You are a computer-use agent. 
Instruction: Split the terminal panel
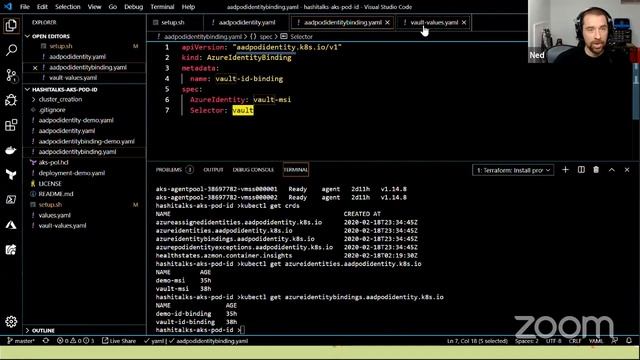[x=581, y=170]
